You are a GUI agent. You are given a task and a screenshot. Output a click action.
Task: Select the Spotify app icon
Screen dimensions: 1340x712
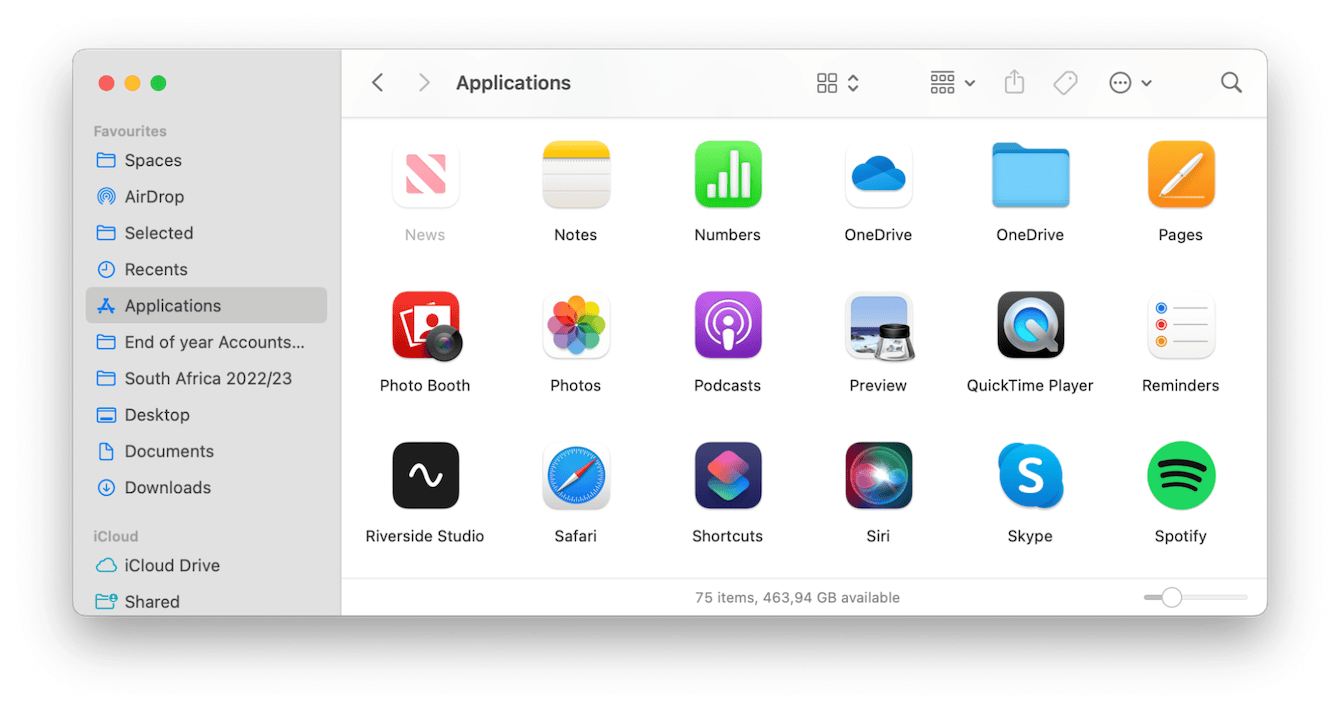[1181, 476]
